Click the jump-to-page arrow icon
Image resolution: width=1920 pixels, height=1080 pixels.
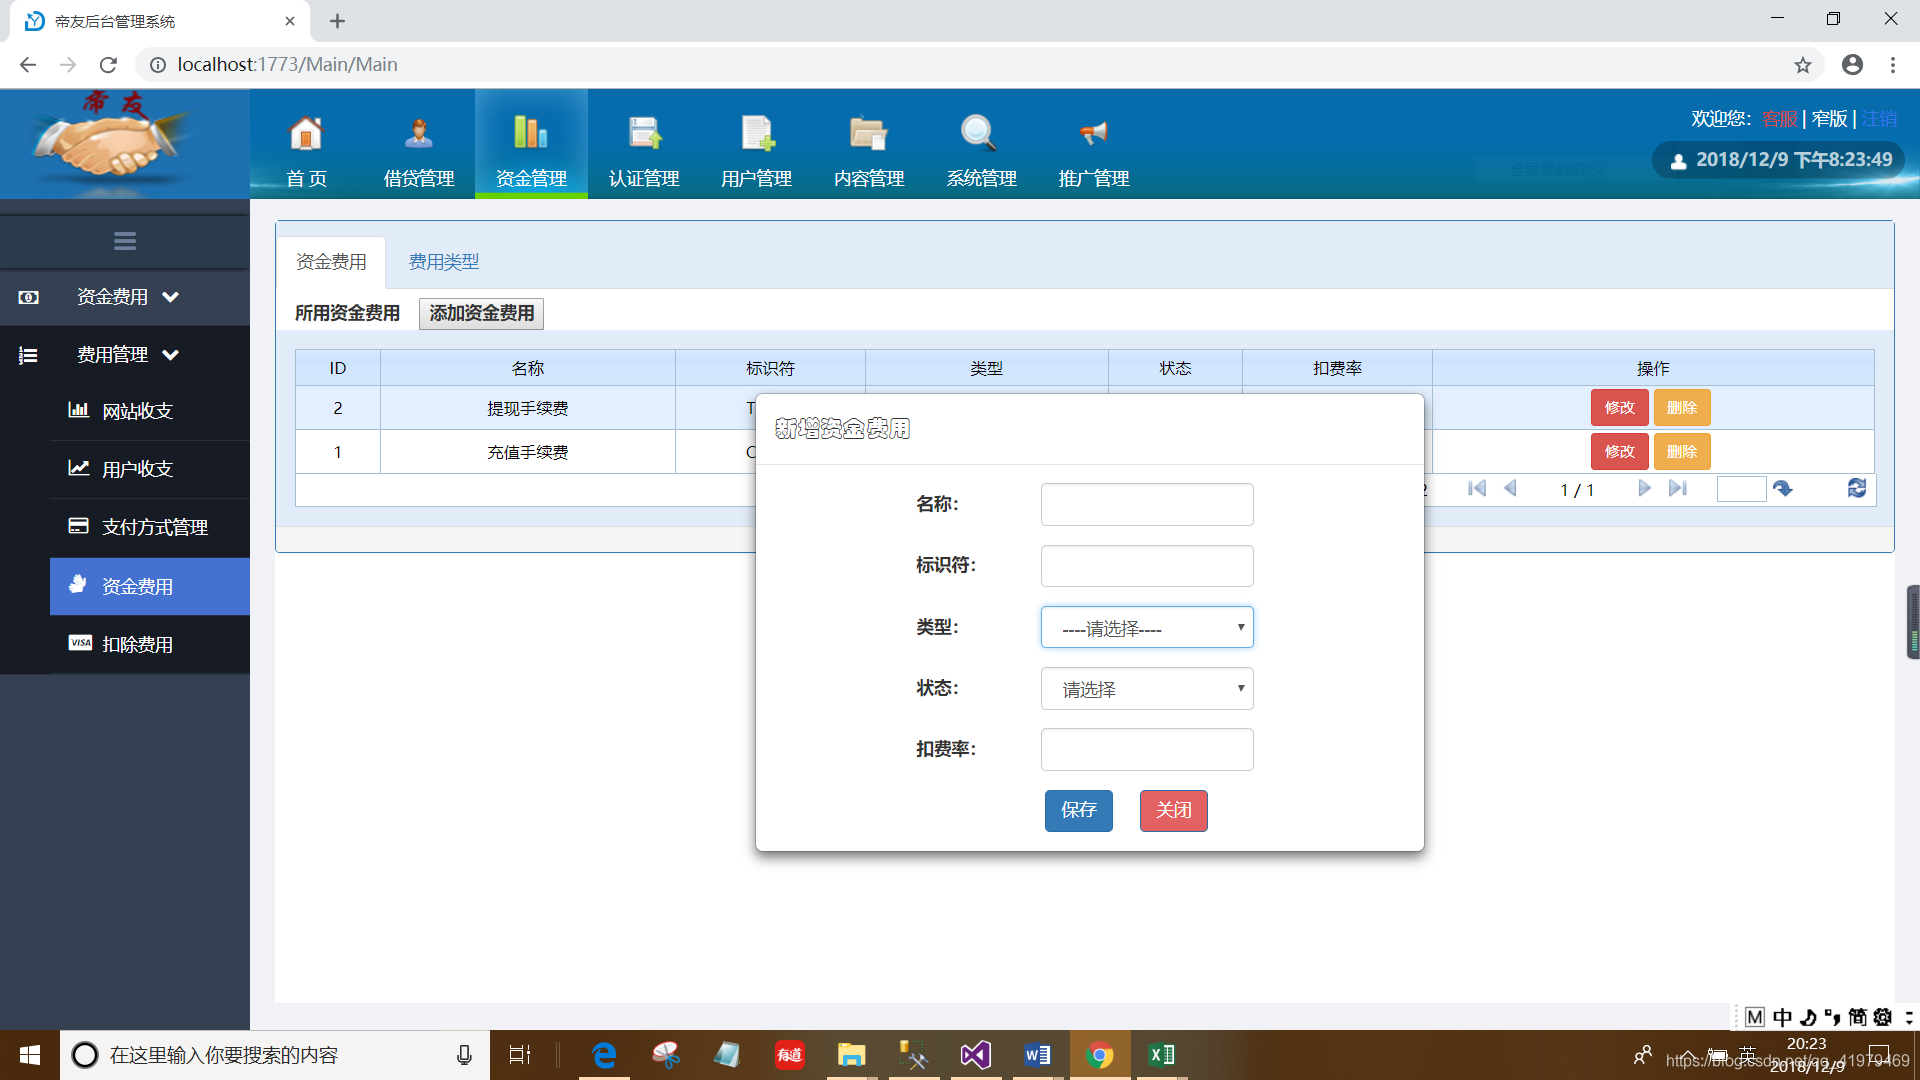coord(1783,488)
